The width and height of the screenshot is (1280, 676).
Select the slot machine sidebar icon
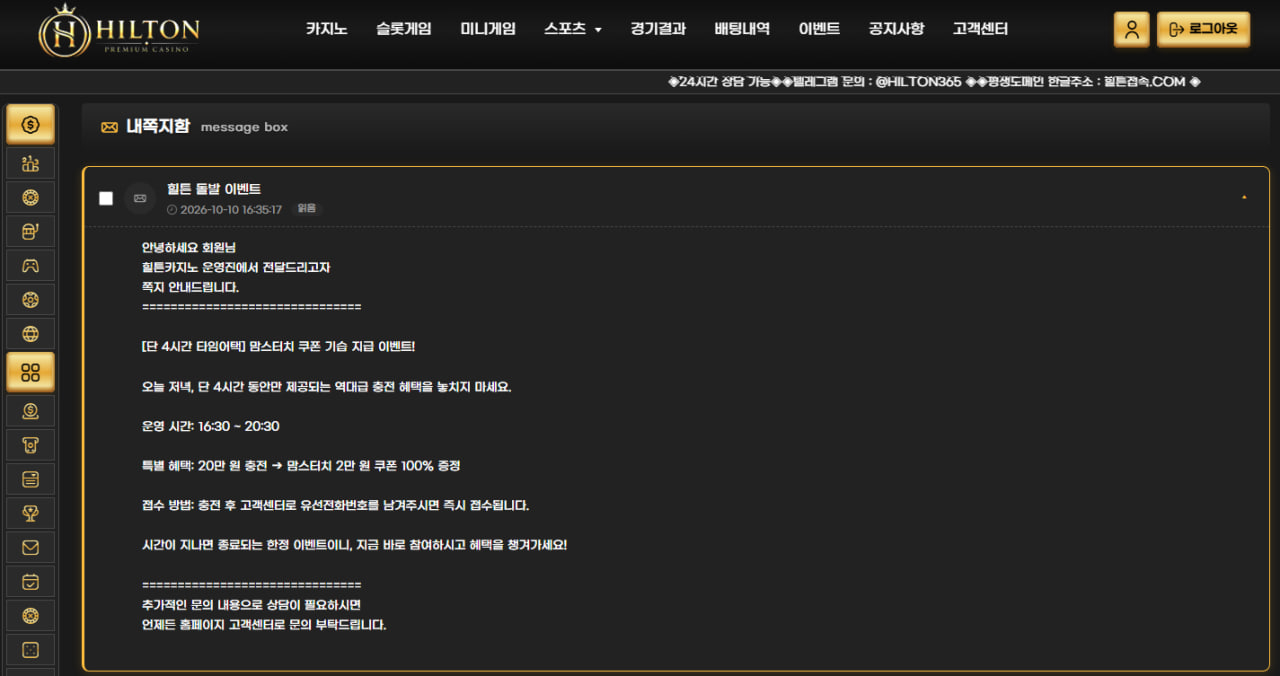pyautogui.click(x=30, y=231)
